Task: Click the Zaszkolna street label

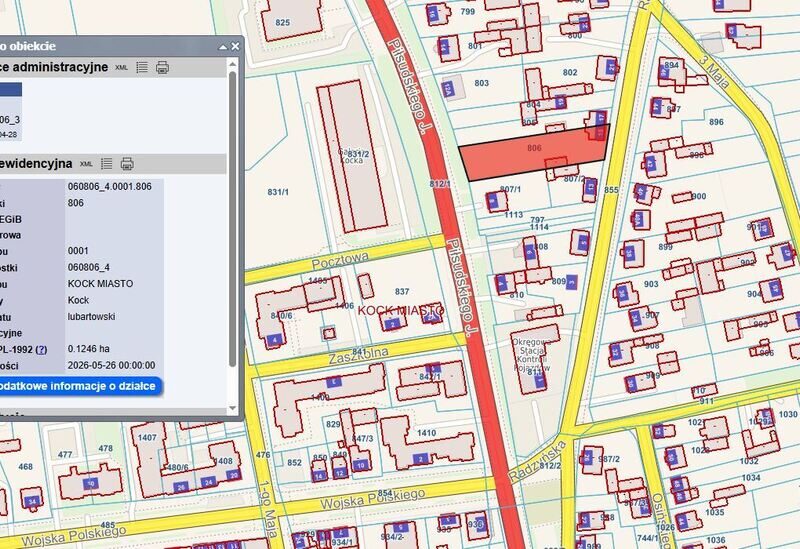Action: coord(358,356)
